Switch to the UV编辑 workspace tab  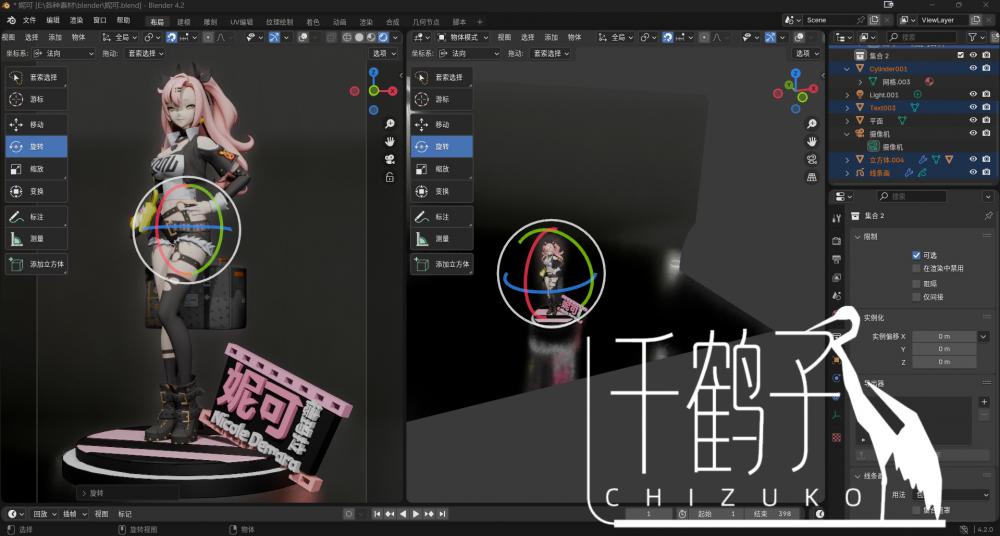pos(242,22)
